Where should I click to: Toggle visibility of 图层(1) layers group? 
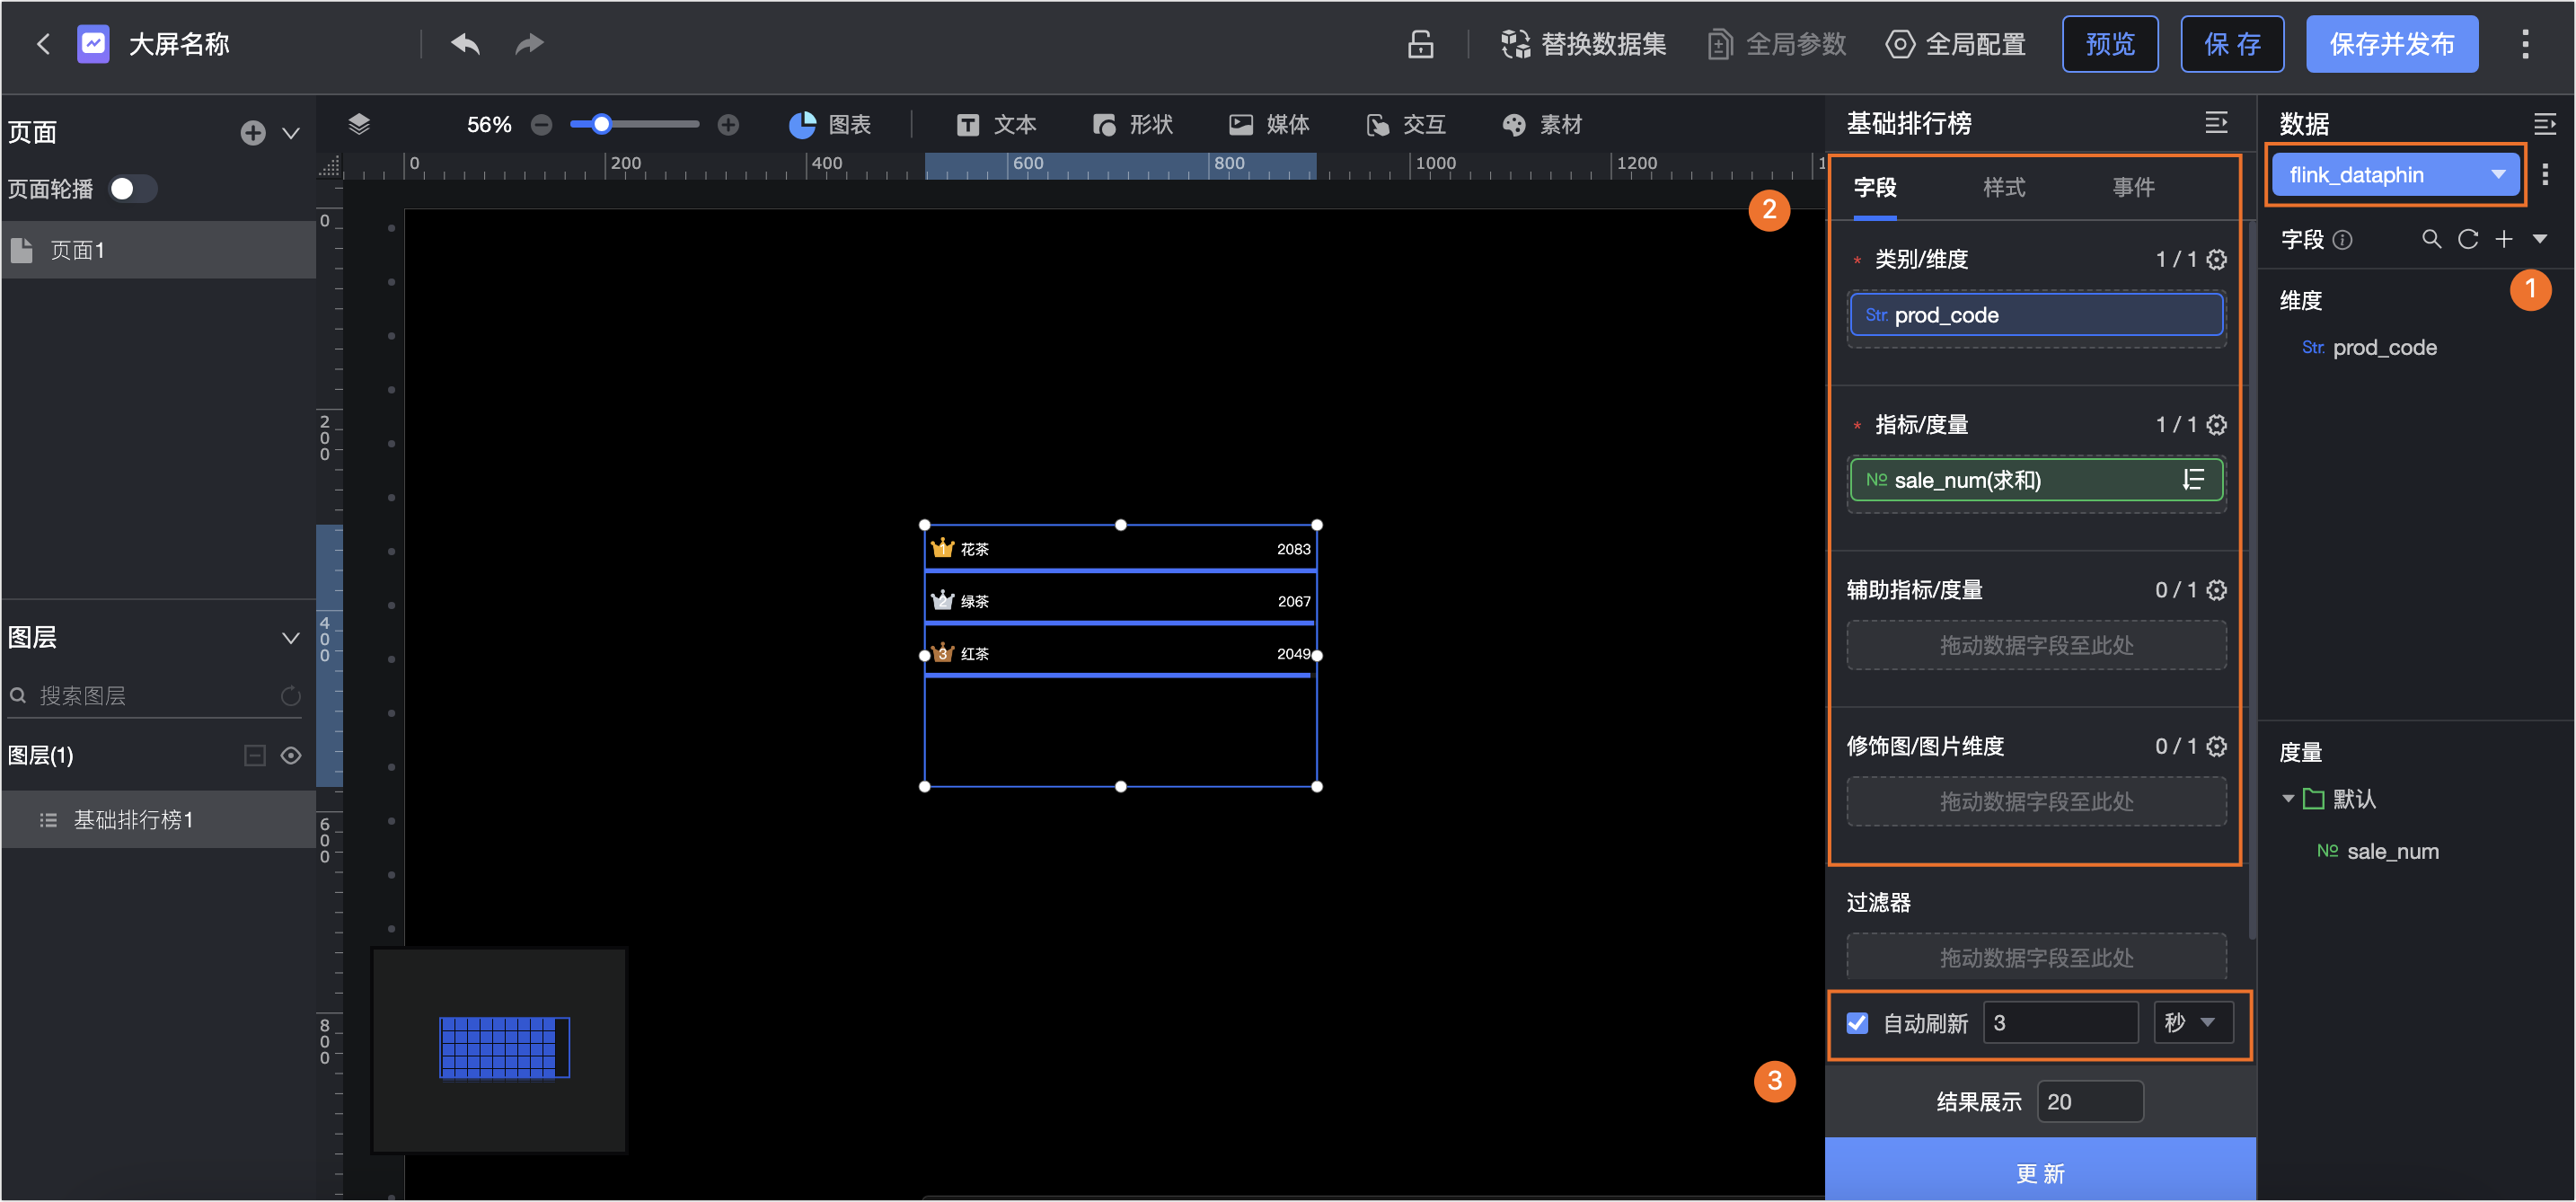290,756
